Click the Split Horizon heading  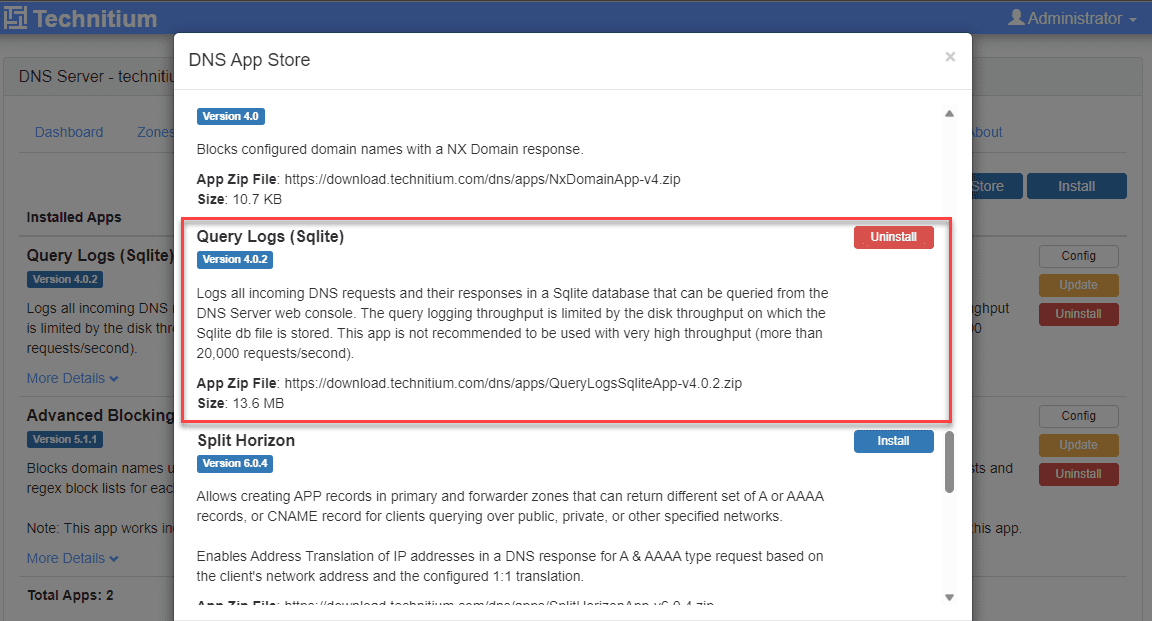pos(246,440)
